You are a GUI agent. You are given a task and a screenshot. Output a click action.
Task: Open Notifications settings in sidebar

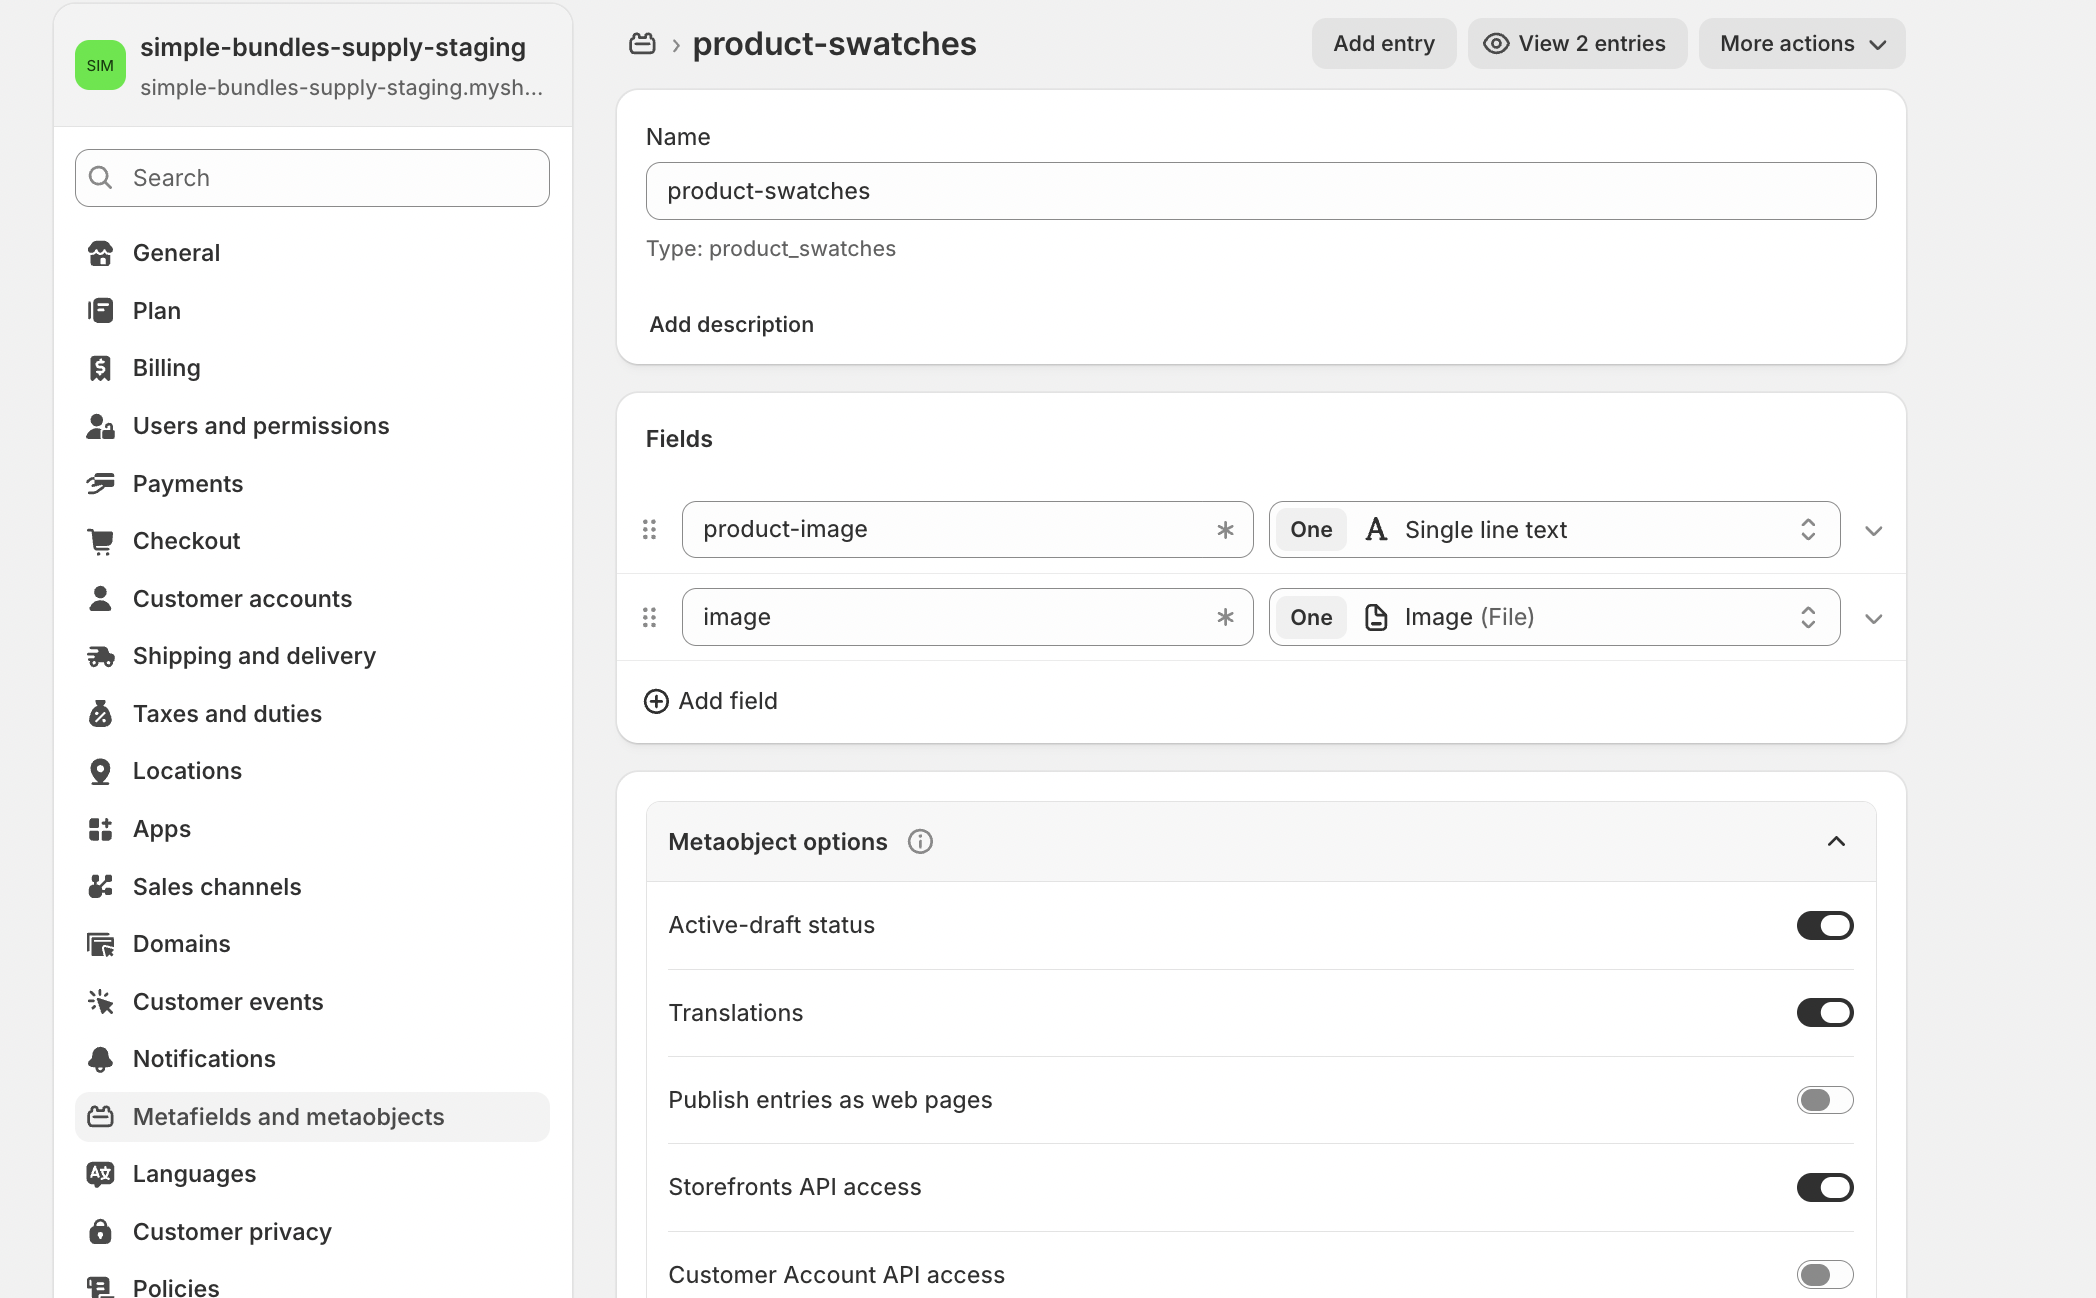(x=204, y=1059)
